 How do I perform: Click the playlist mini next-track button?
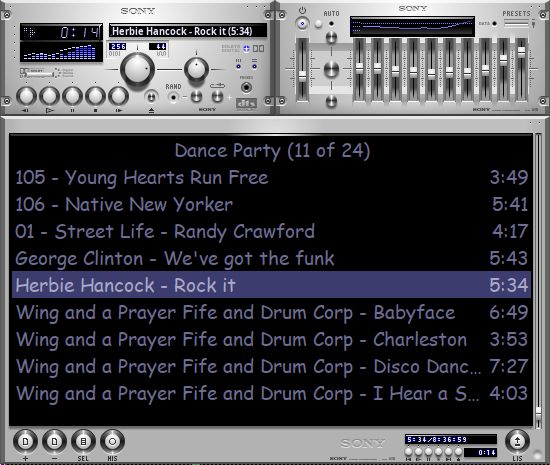tap(448, 452)
